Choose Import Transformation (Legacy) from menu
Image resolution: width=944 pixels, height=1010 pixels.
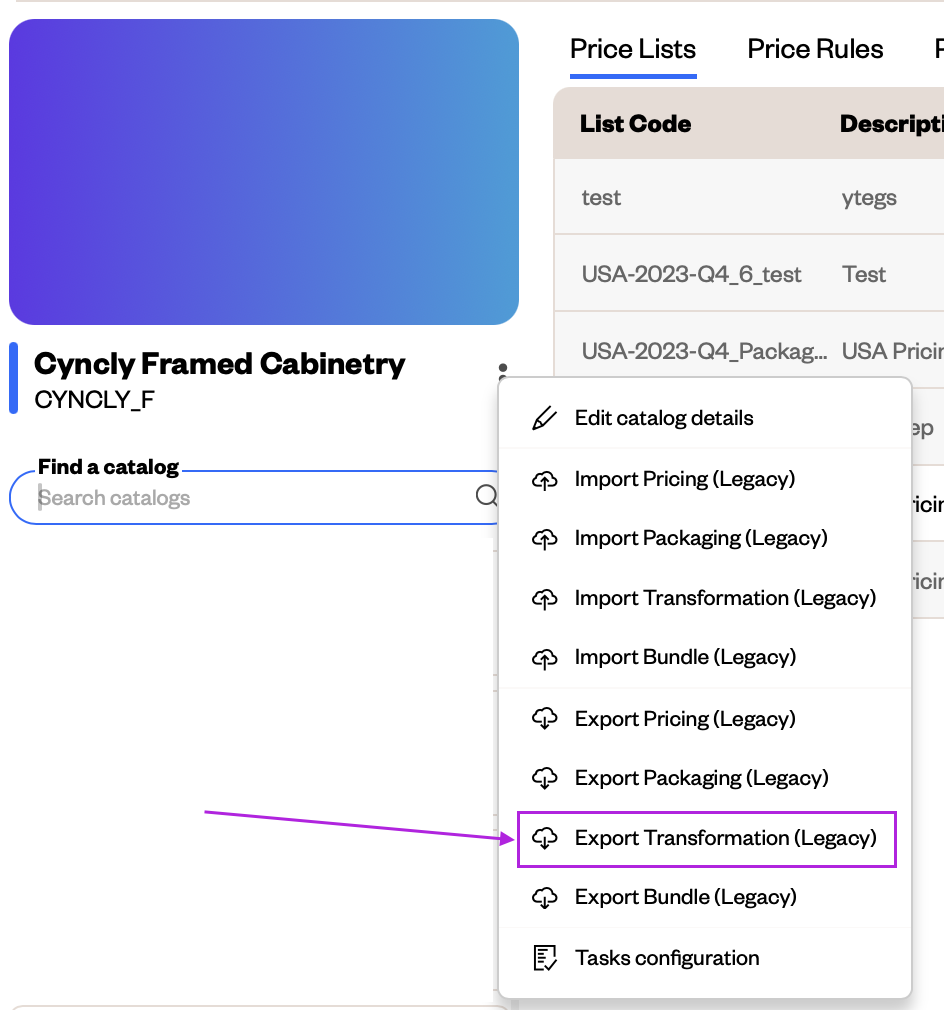coord(706,598)
